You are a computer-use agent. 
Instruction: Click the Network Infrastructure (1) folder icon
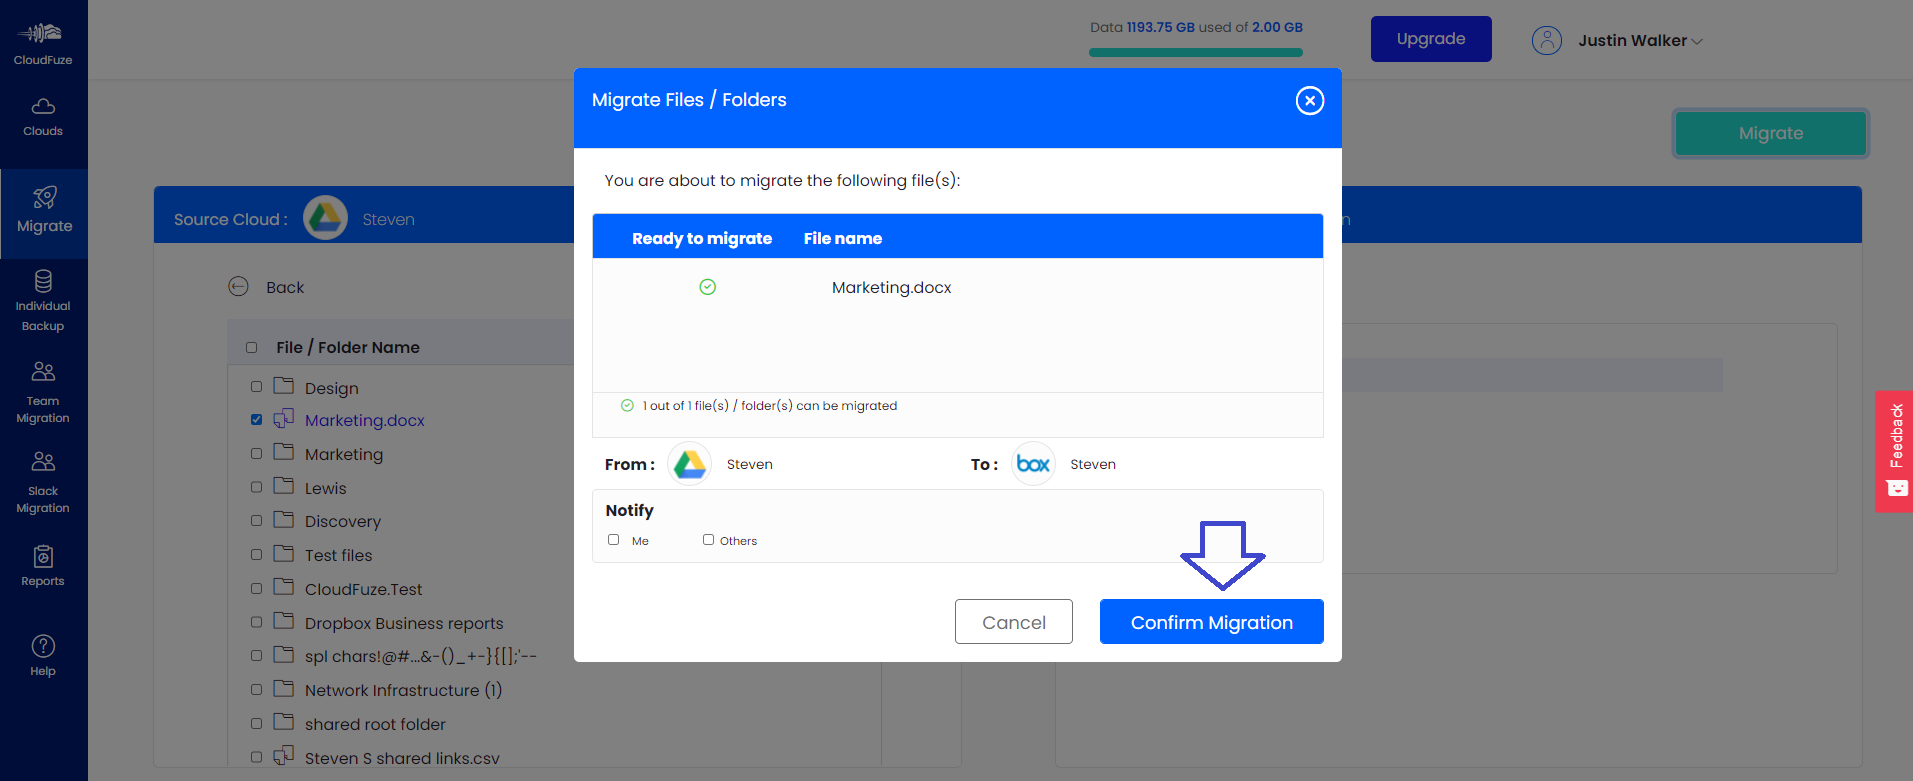[x=284, y=688]
